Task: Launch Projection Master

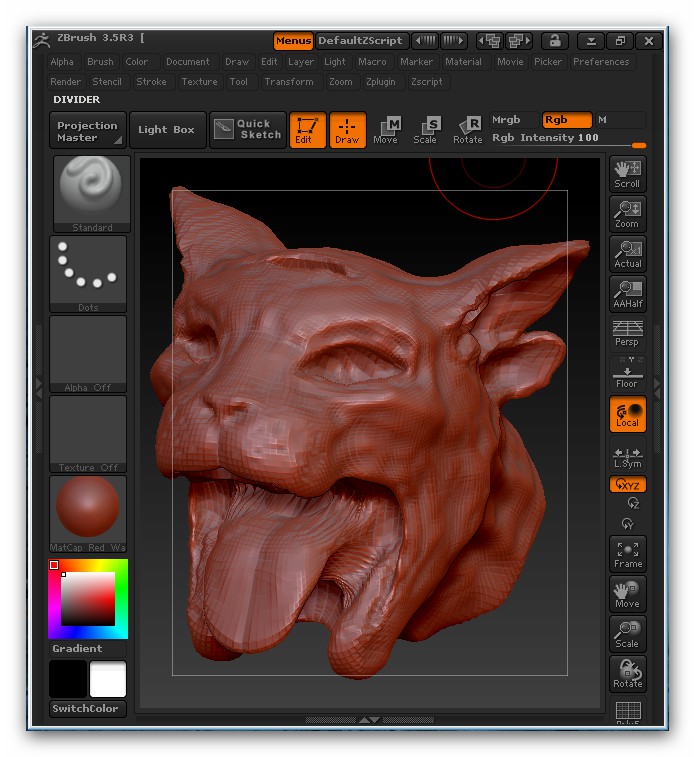Action: [88, 130]
